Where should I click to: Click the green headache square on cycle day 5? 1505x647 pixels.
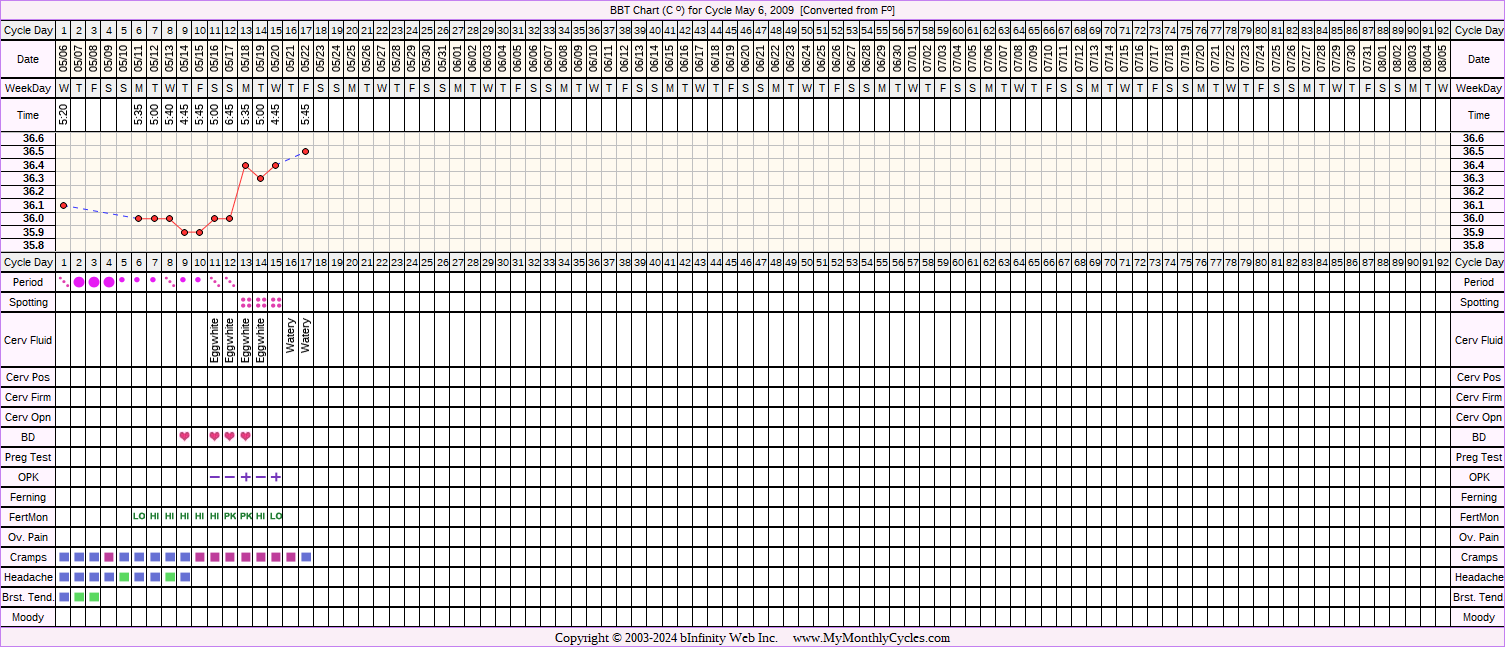pyautogui.click(x=124, y=577)
